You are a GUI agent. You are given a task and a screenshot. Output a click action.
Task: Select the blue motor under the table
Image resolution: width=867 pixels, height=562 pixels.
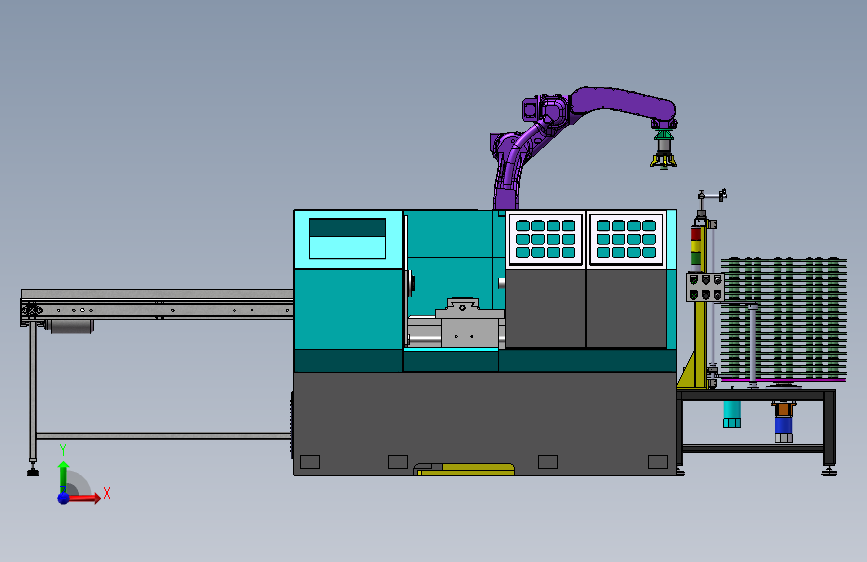pyautogui.click(x=784, y=425)
